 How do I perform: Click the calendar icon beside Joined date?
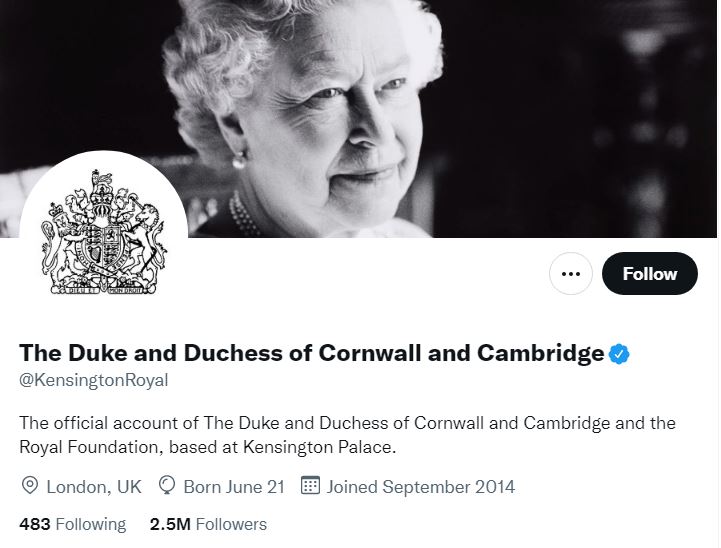coord(310,487)
